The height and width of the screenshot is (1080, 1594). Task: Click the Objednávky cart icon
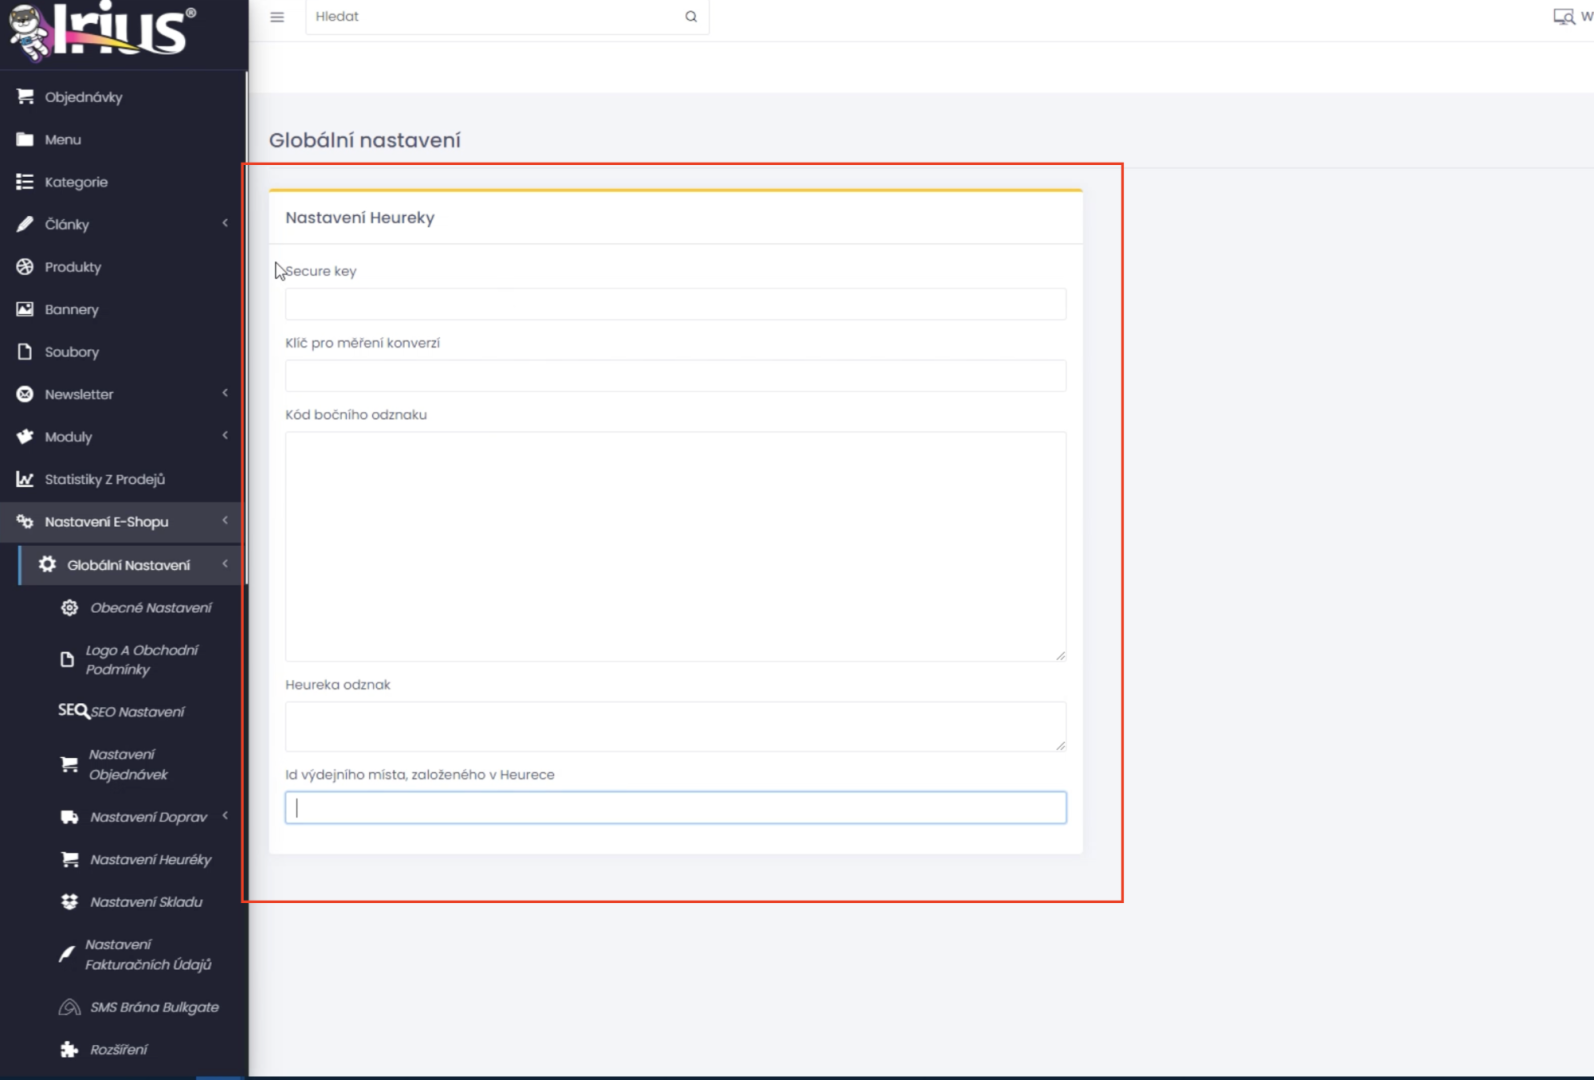(x=25, y=97)
